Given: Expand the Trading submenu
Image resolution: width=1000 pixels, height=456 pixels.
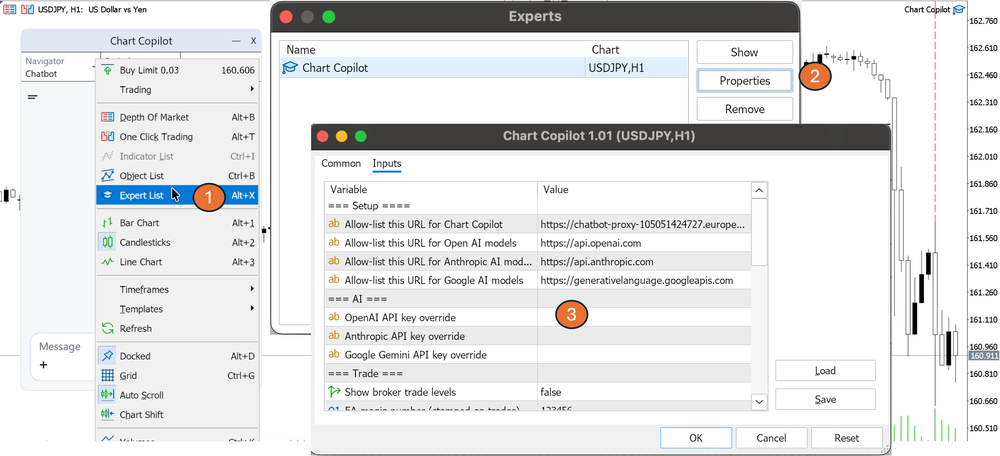Looking at the screenshot, I should click(178, 90).
